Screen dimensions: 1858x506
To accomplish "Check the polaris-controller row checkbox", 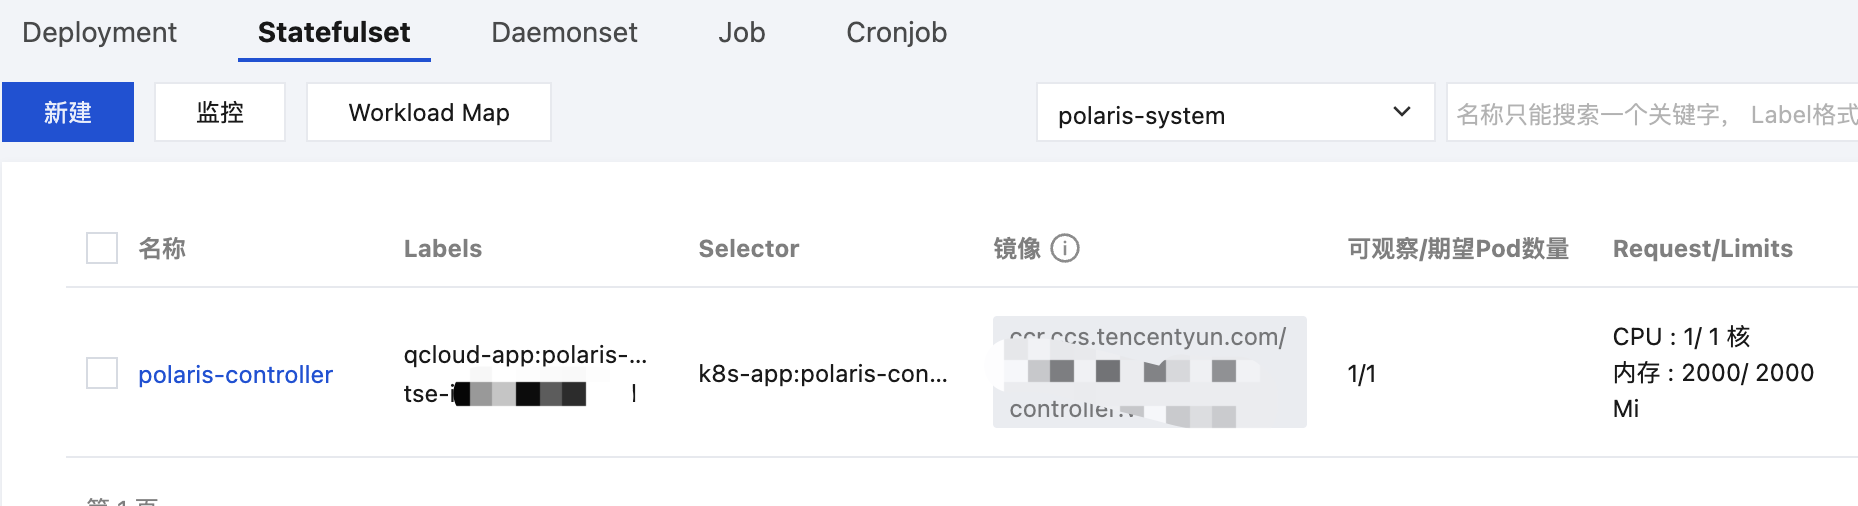I will [102, 373].
